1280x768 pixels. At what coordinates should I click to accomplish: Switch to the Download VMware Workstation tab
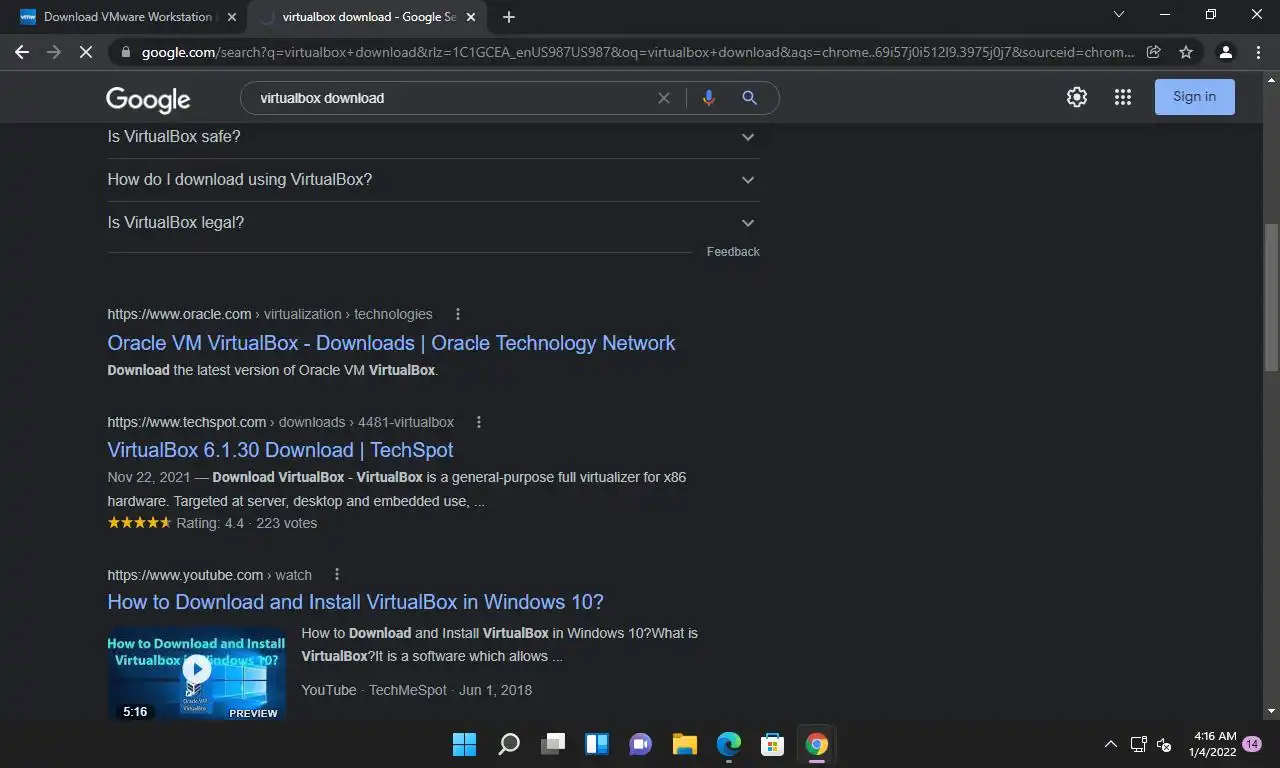127,17
